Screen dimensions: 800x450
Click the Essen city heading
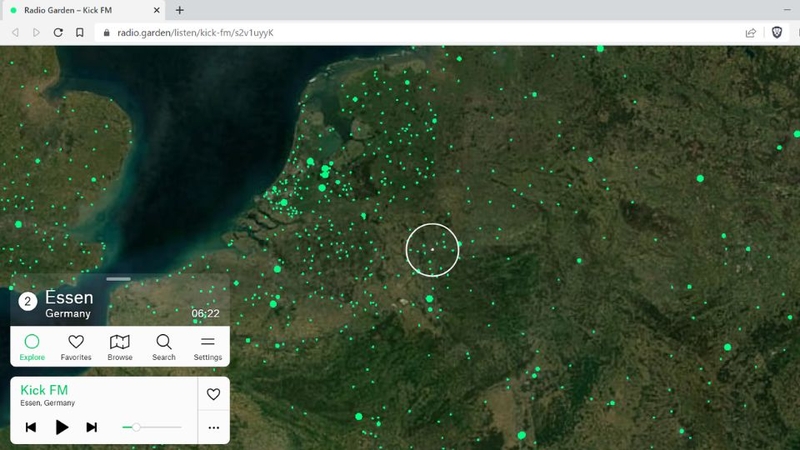tap(69, 297)
